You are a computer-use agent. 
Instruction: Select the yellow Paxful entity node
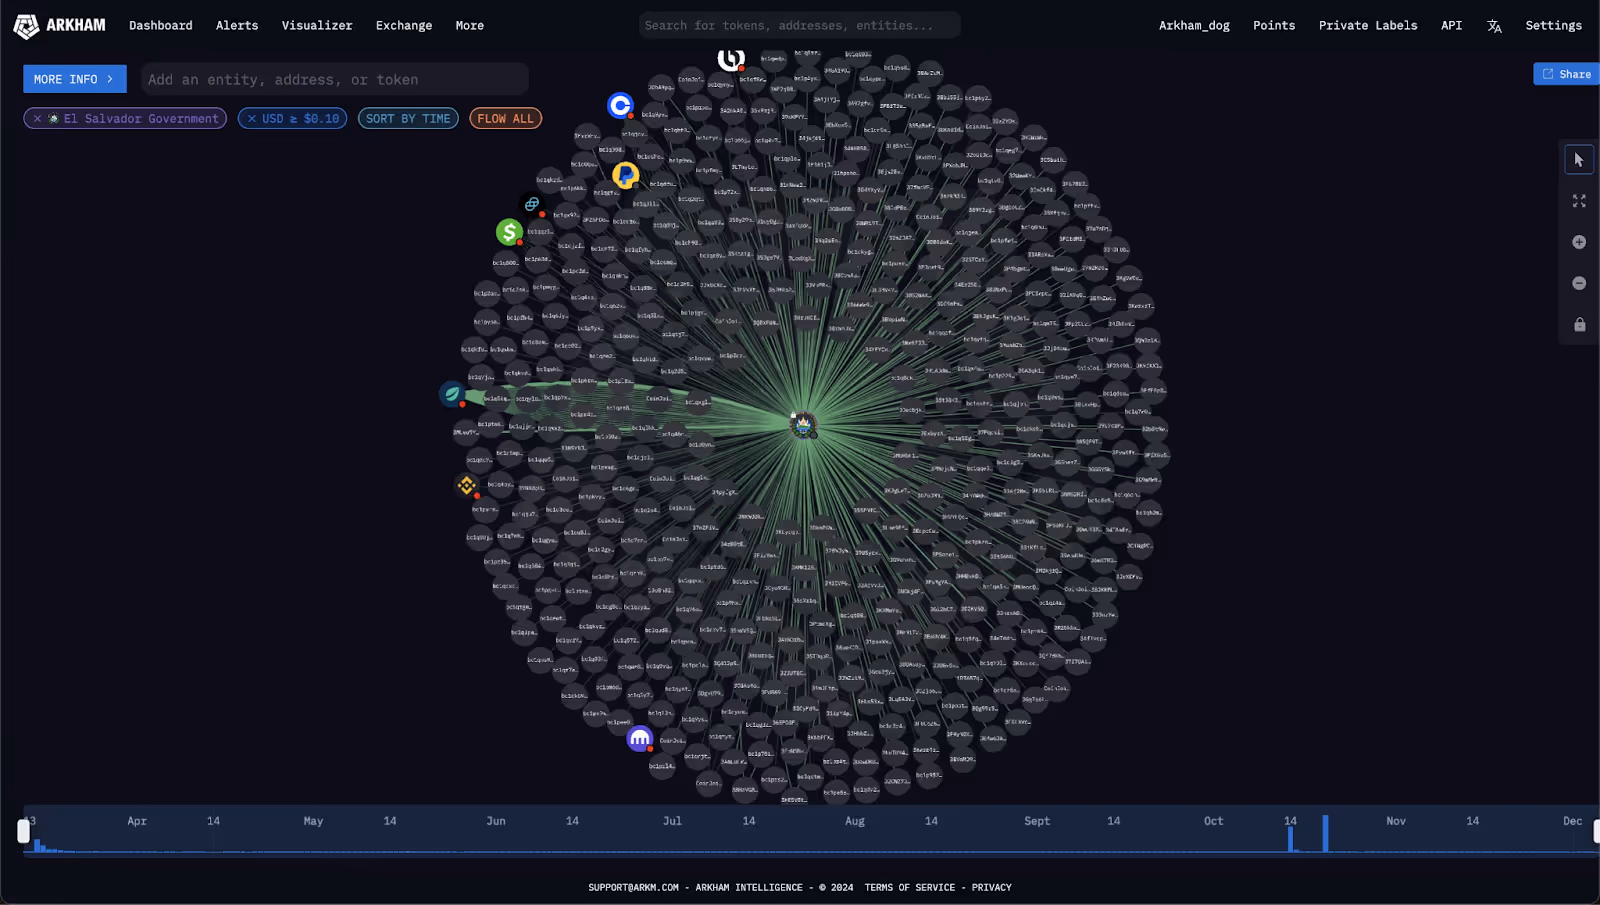pos(625,175)
